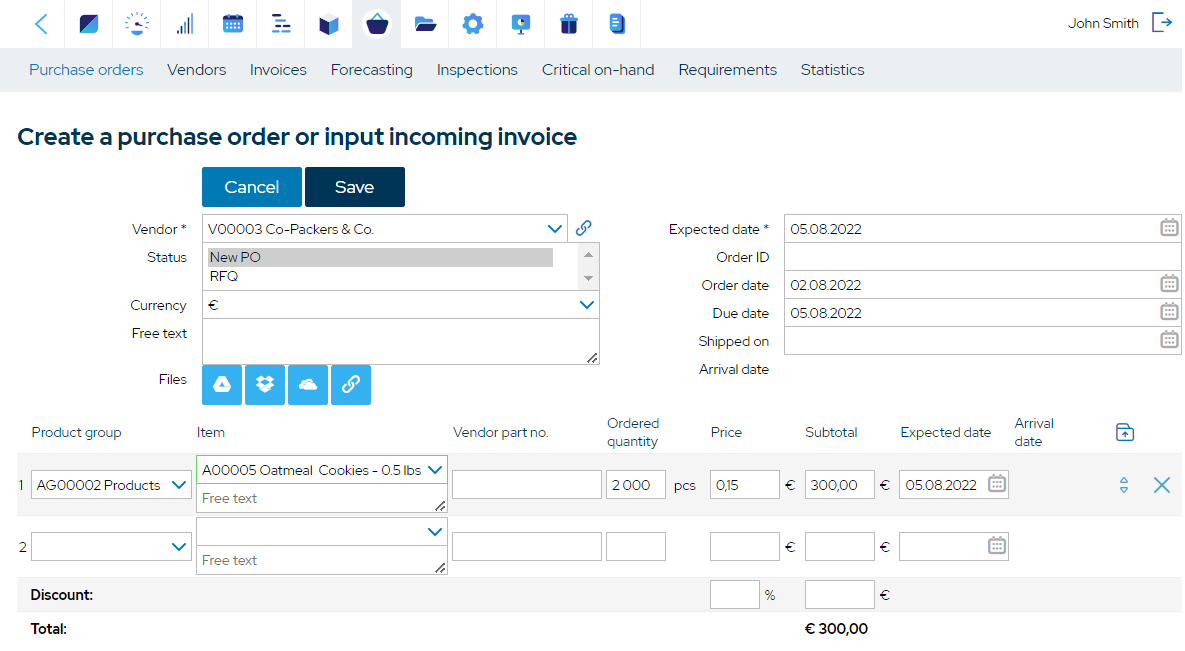Image resolution: width=1185 pixels, height=651 pixels.
Task: Open calendar picker for Due date
Action: [x=1169, y=312]
